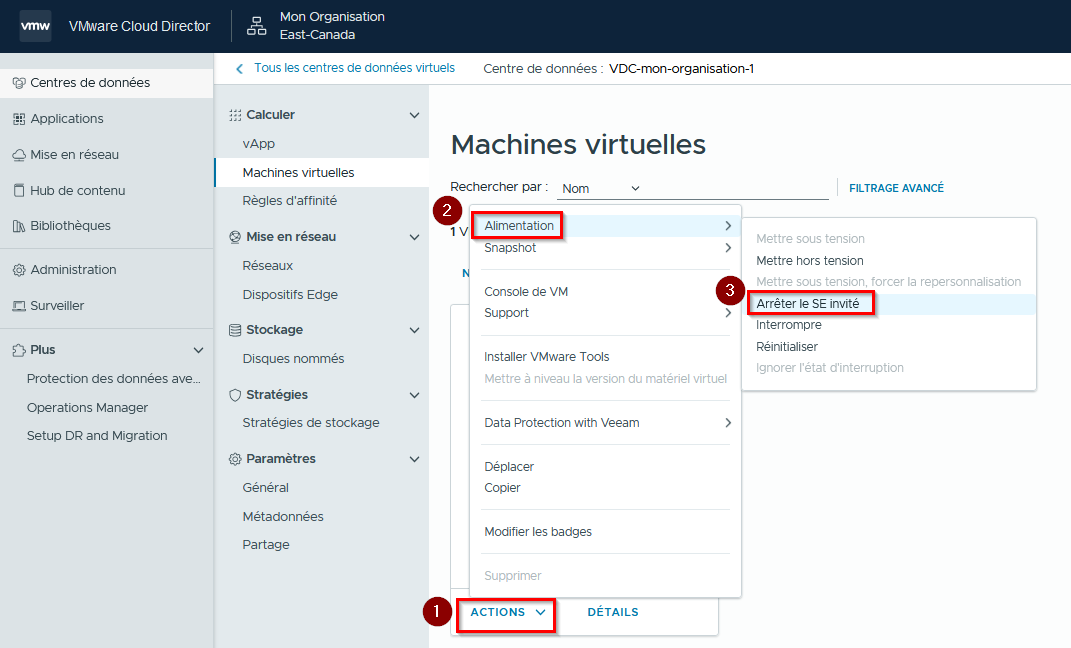
Task: Collapse the Plus section chevron
Action: click(199, 350)
